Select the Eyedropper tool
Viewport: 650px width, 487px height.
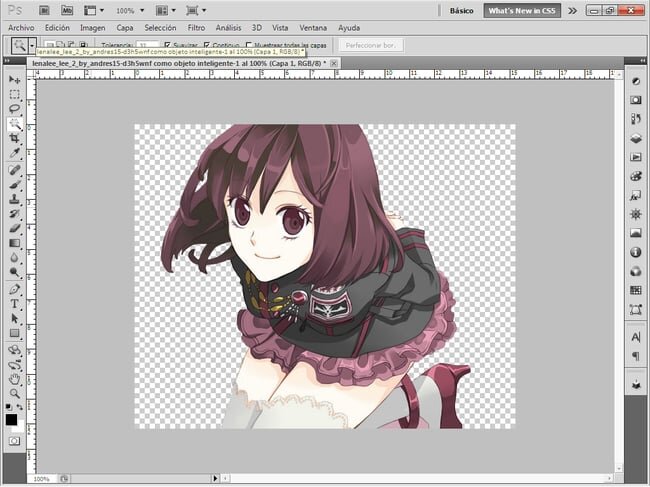pyautogui.click(x=15, y=153)
